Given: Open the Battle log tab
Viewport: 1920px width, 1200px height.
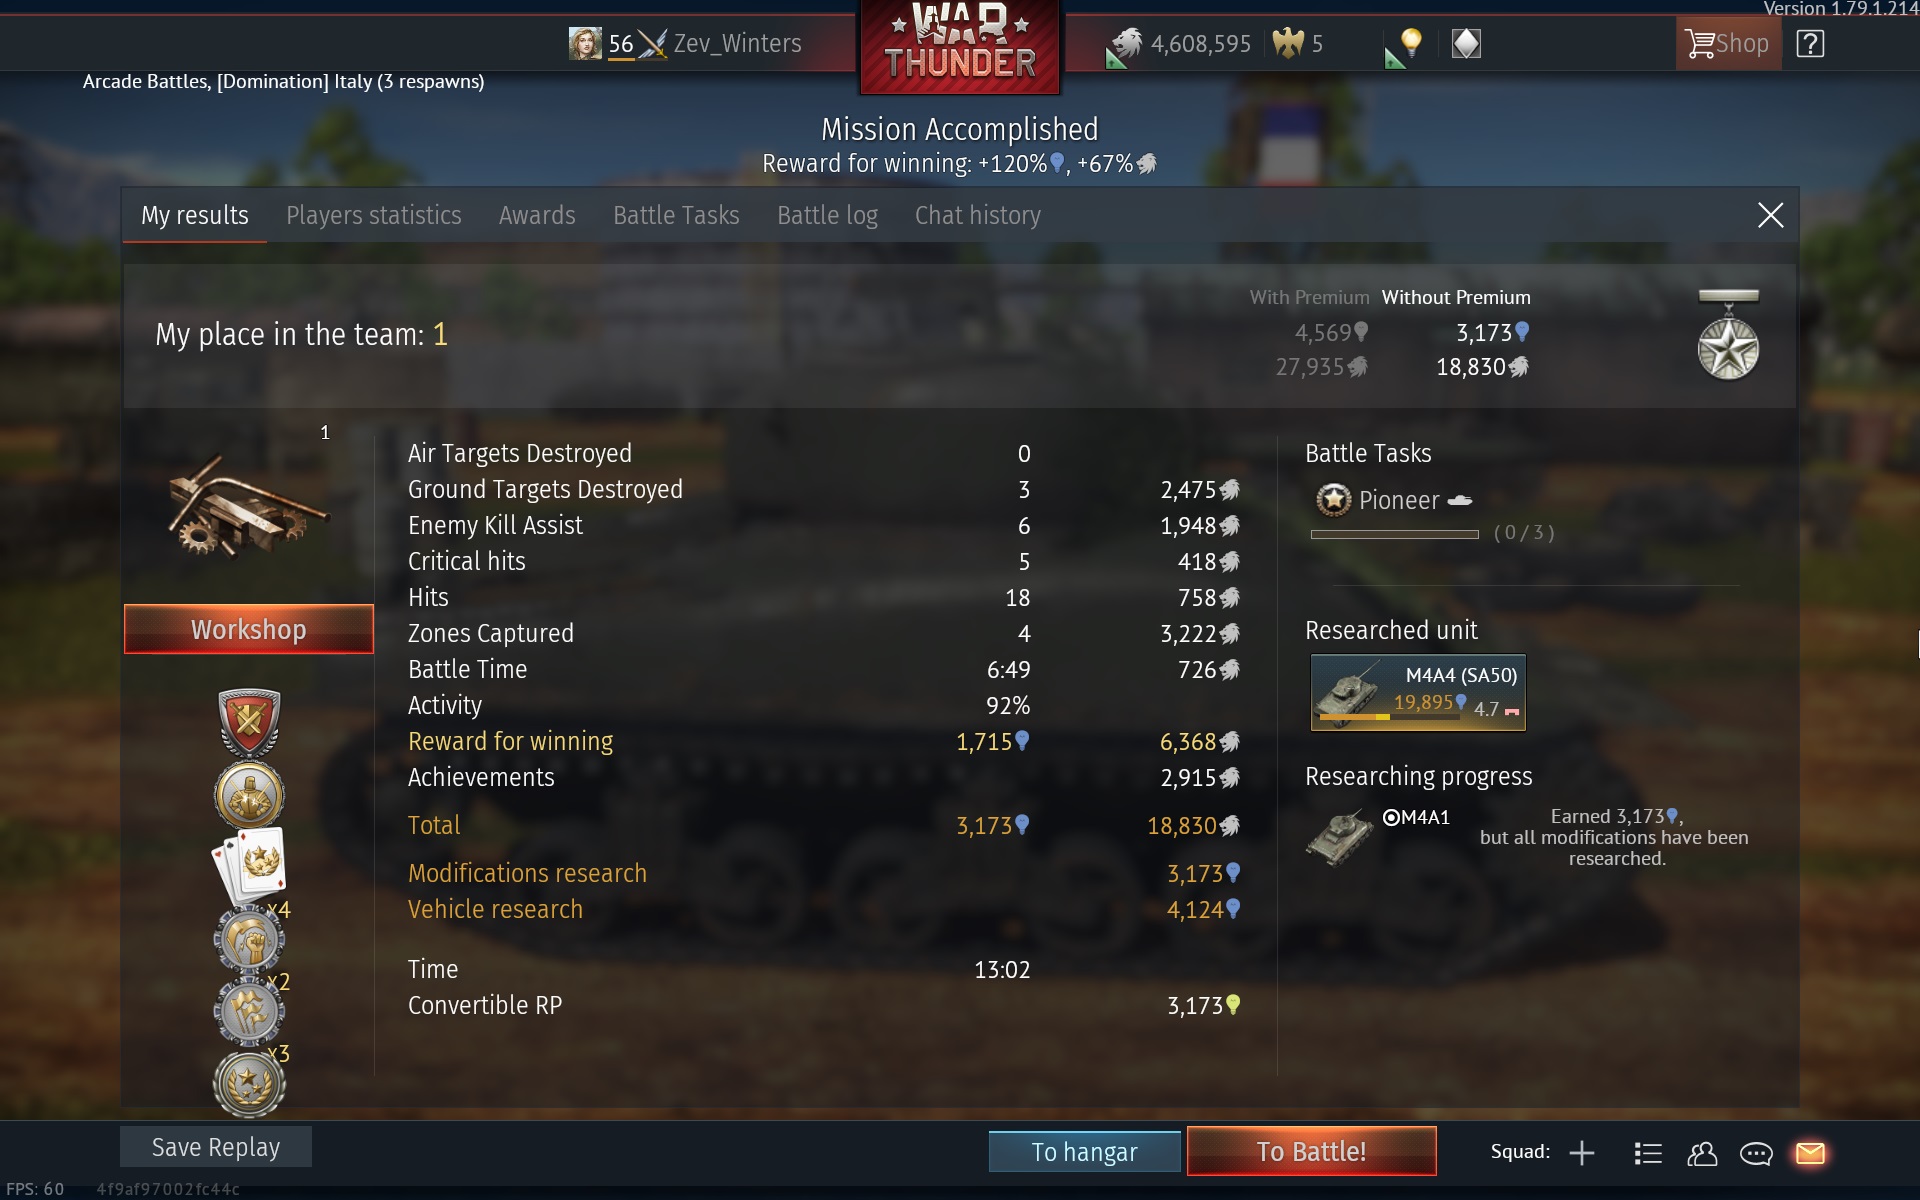Looking at the screenshot, I should click(827, 215).
